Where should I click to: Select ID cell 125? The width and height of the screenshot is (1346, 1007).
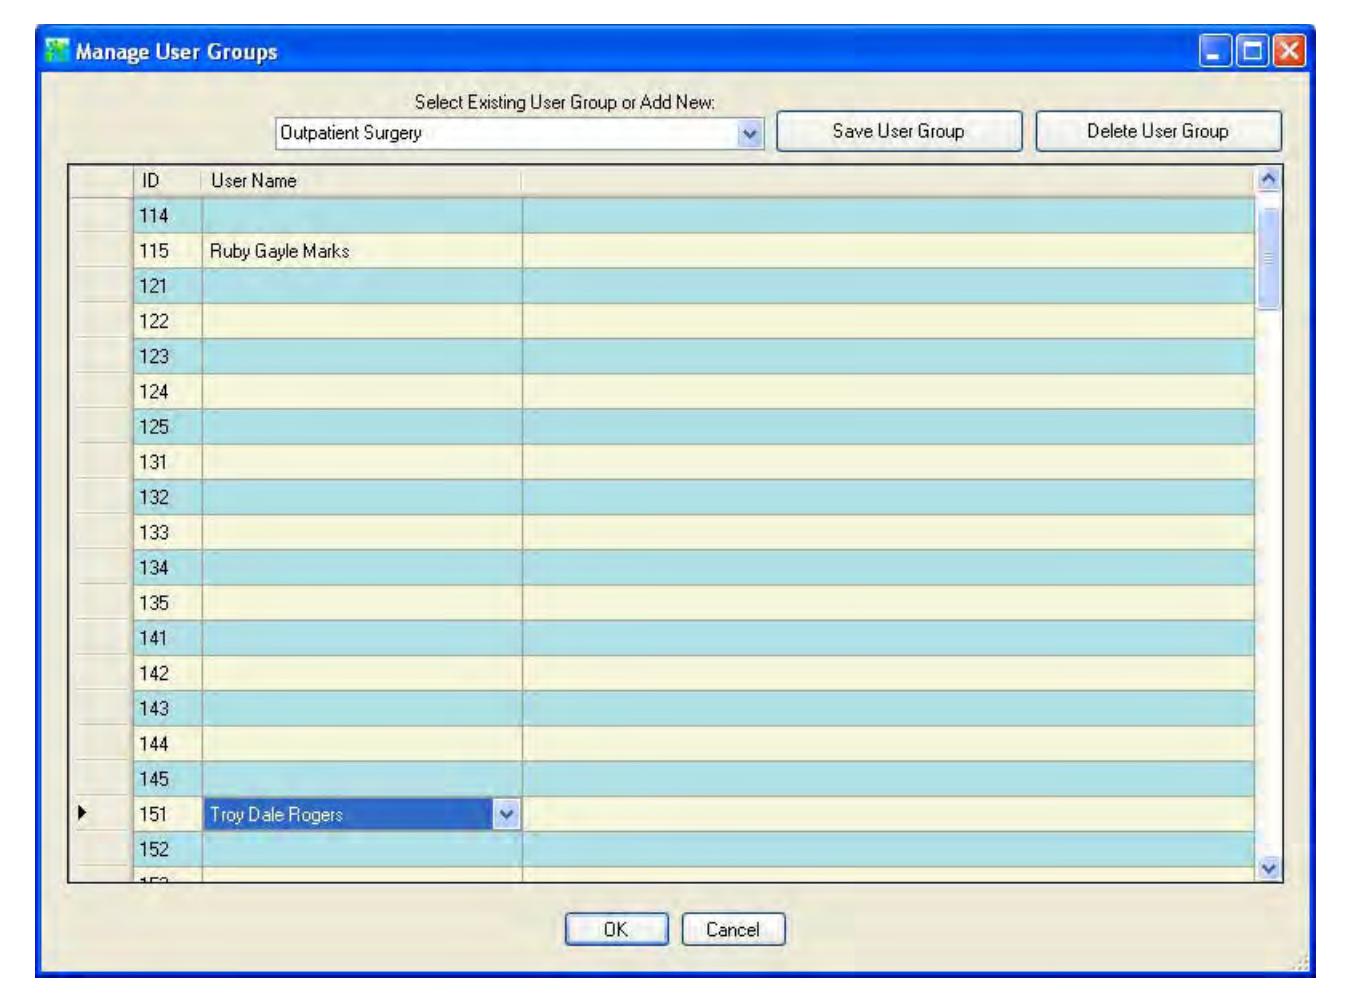tap(168, 427)
